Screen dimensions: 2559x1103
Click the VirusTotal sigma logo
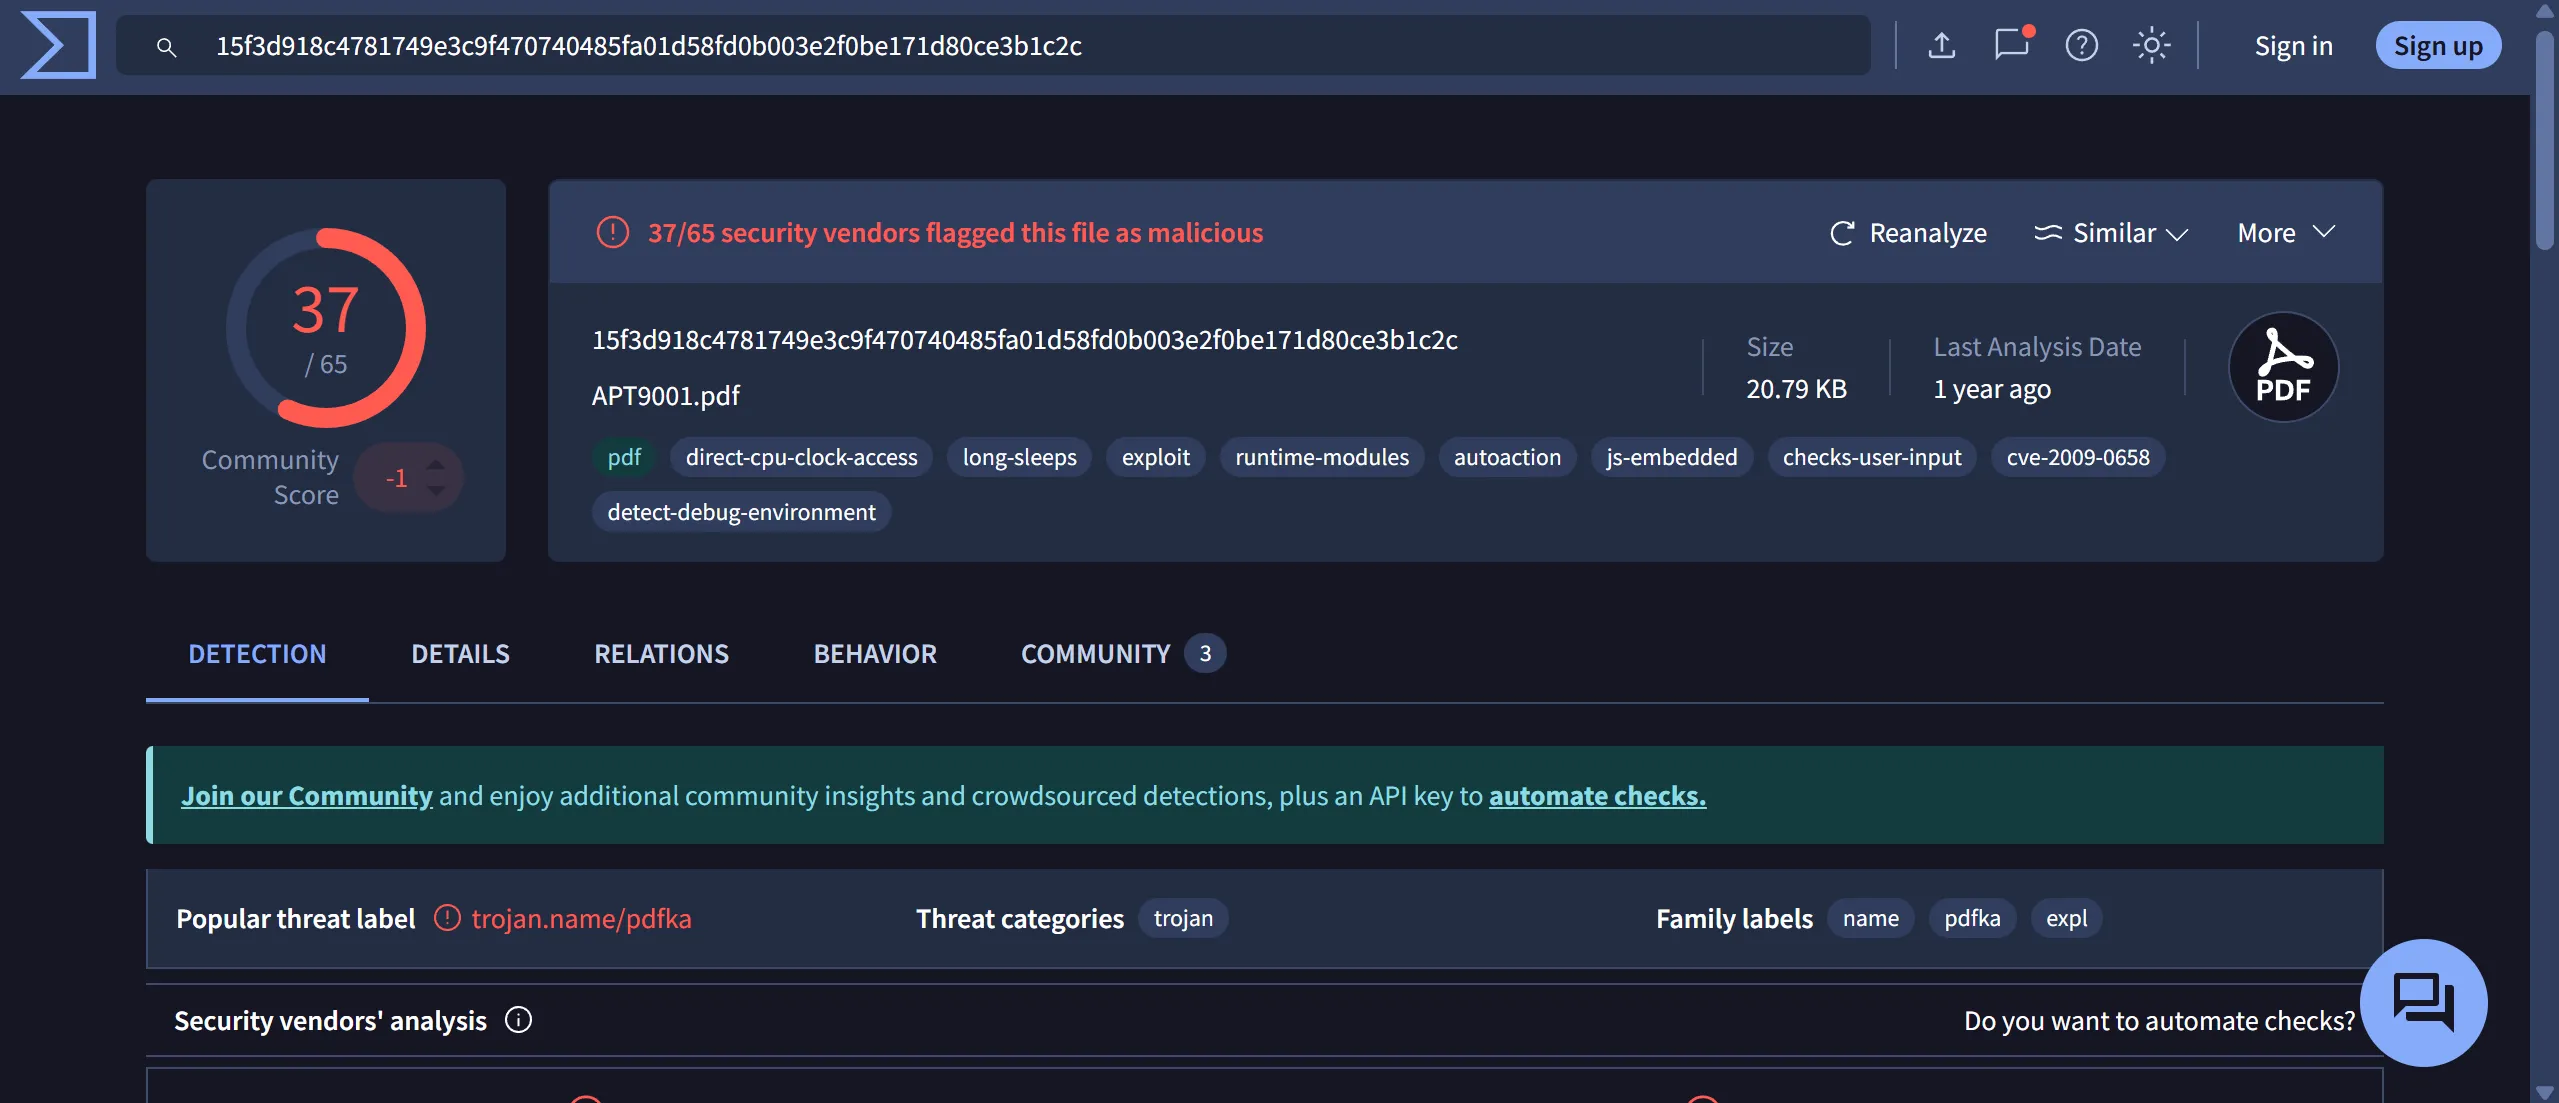(x=58, y=45)
